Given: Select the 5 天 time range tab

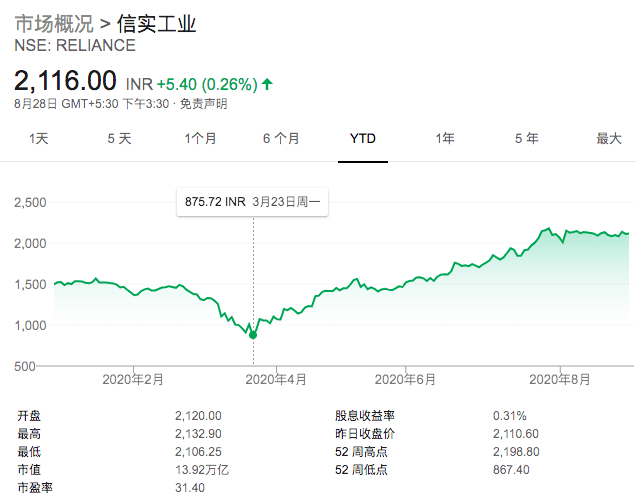Looking at the screenshot, I should coord(119,139).
